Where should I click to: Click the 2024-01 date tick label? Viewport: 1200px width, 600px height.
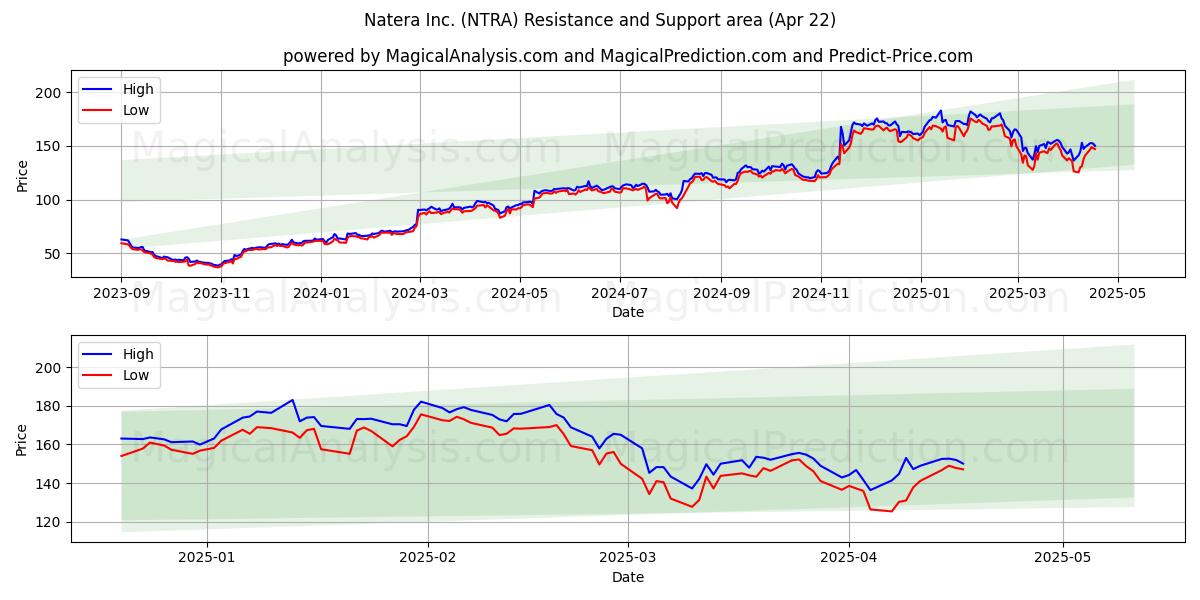(x=321, y=295)
